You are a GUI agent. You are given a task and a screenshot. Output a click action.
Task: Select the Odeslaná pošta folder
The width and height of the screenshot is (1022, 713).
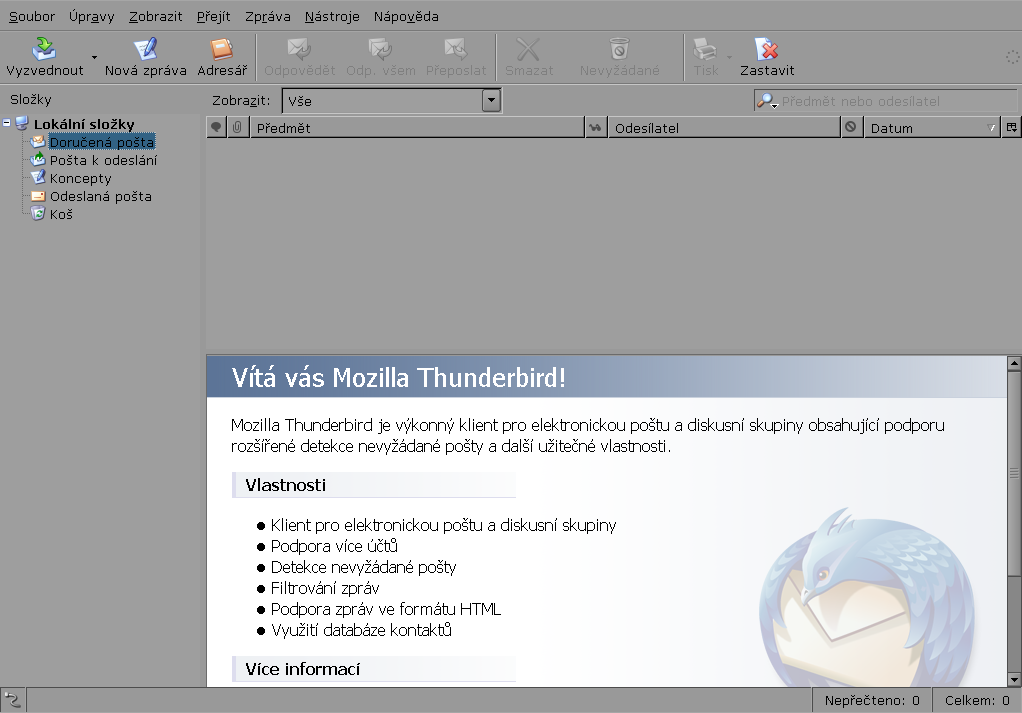click(100, 196)
